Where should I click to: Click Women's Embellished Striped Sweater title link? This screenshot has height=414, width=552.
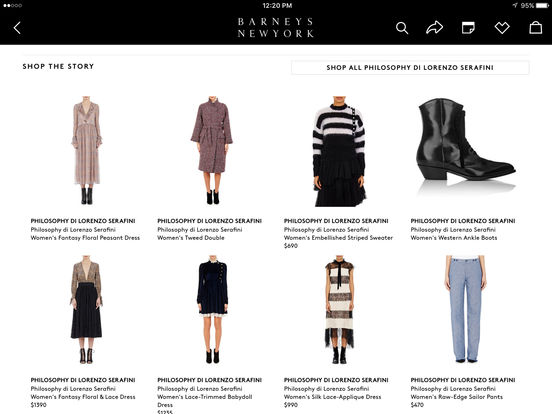pos(338,238)
